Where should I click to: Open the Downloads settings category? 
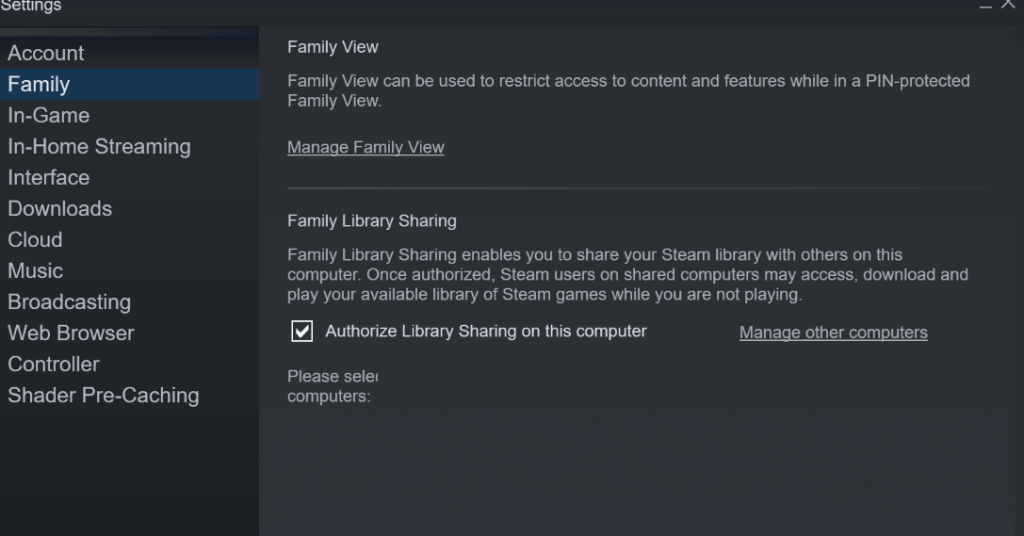tap(60, 208)
